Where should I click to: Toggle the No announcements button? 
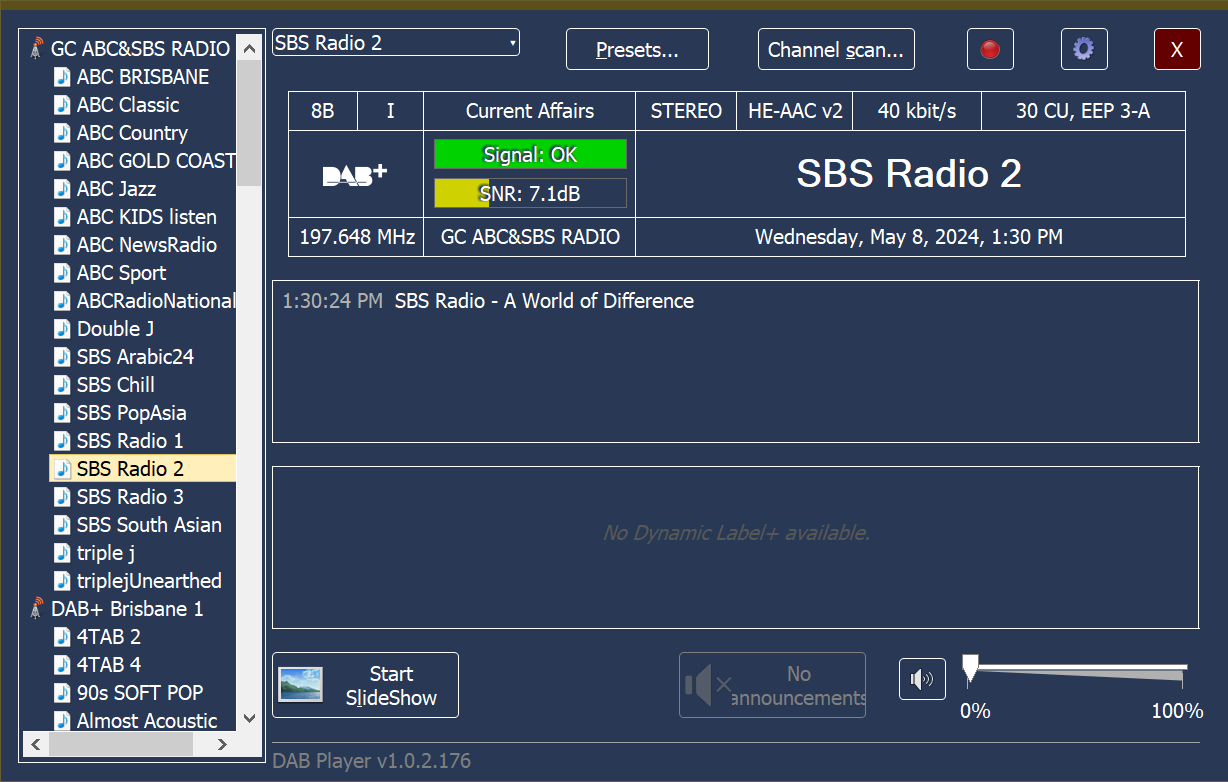tap(772, 685)
